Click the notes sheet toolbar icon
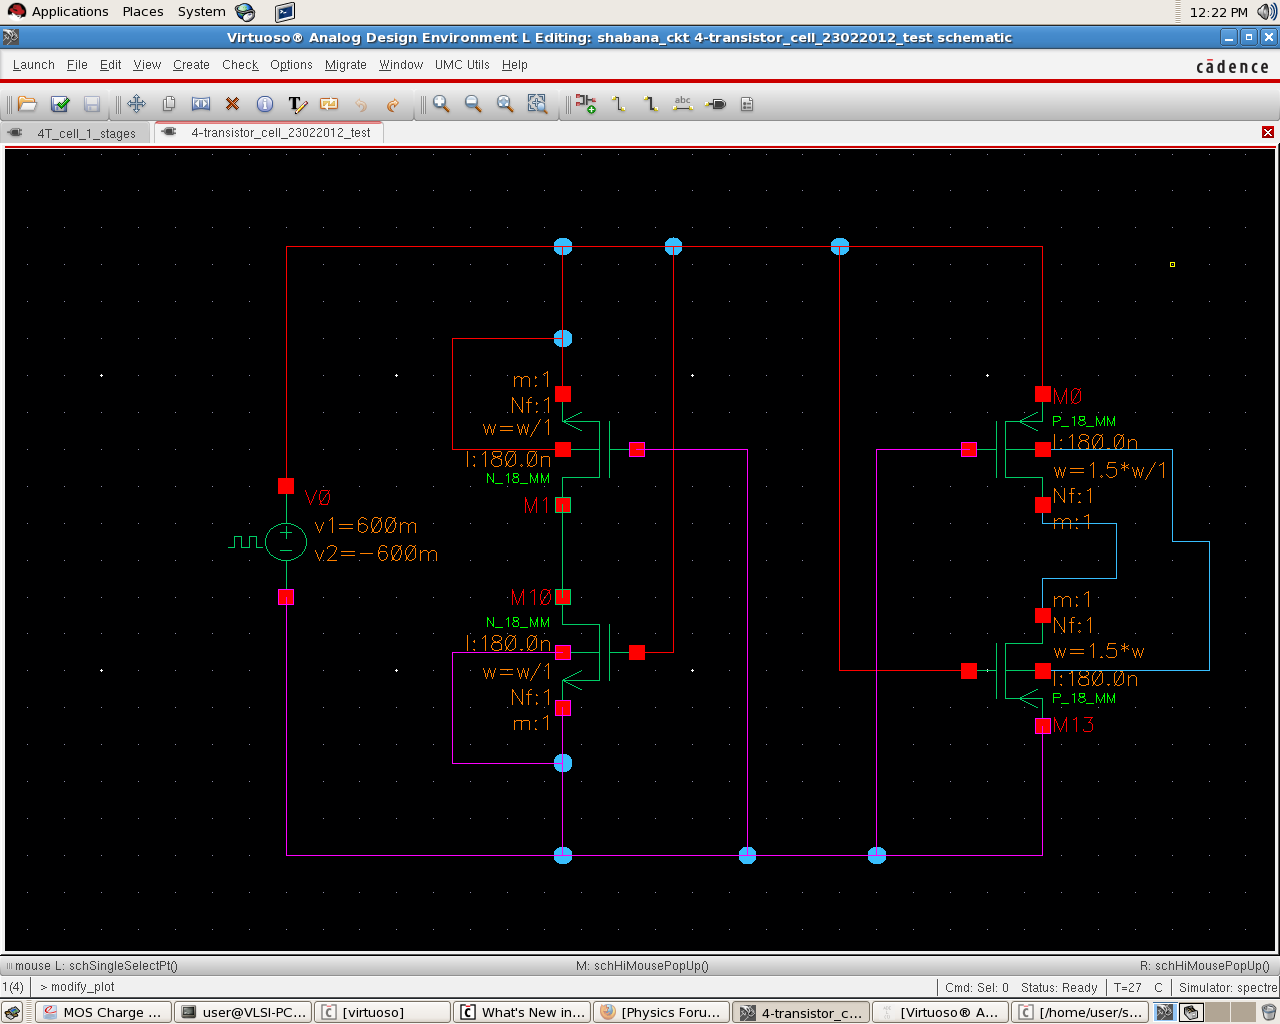The width and height of the screenshot is (1280, 1024). click(x=747, y=104)
